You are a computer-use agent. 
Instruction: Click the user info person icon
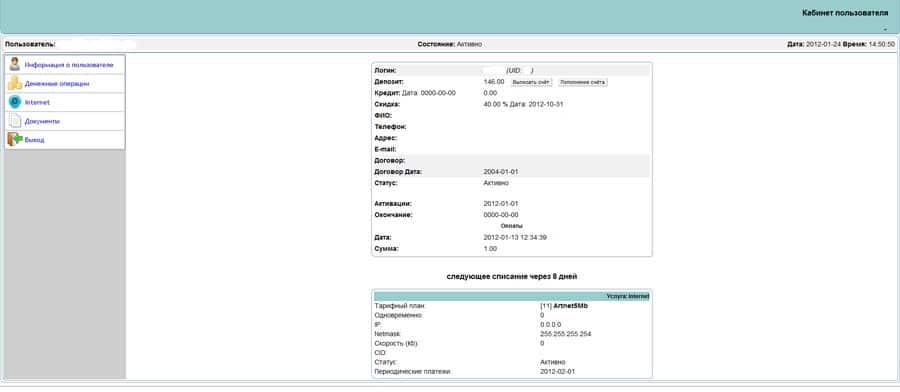tap(15, 64)
